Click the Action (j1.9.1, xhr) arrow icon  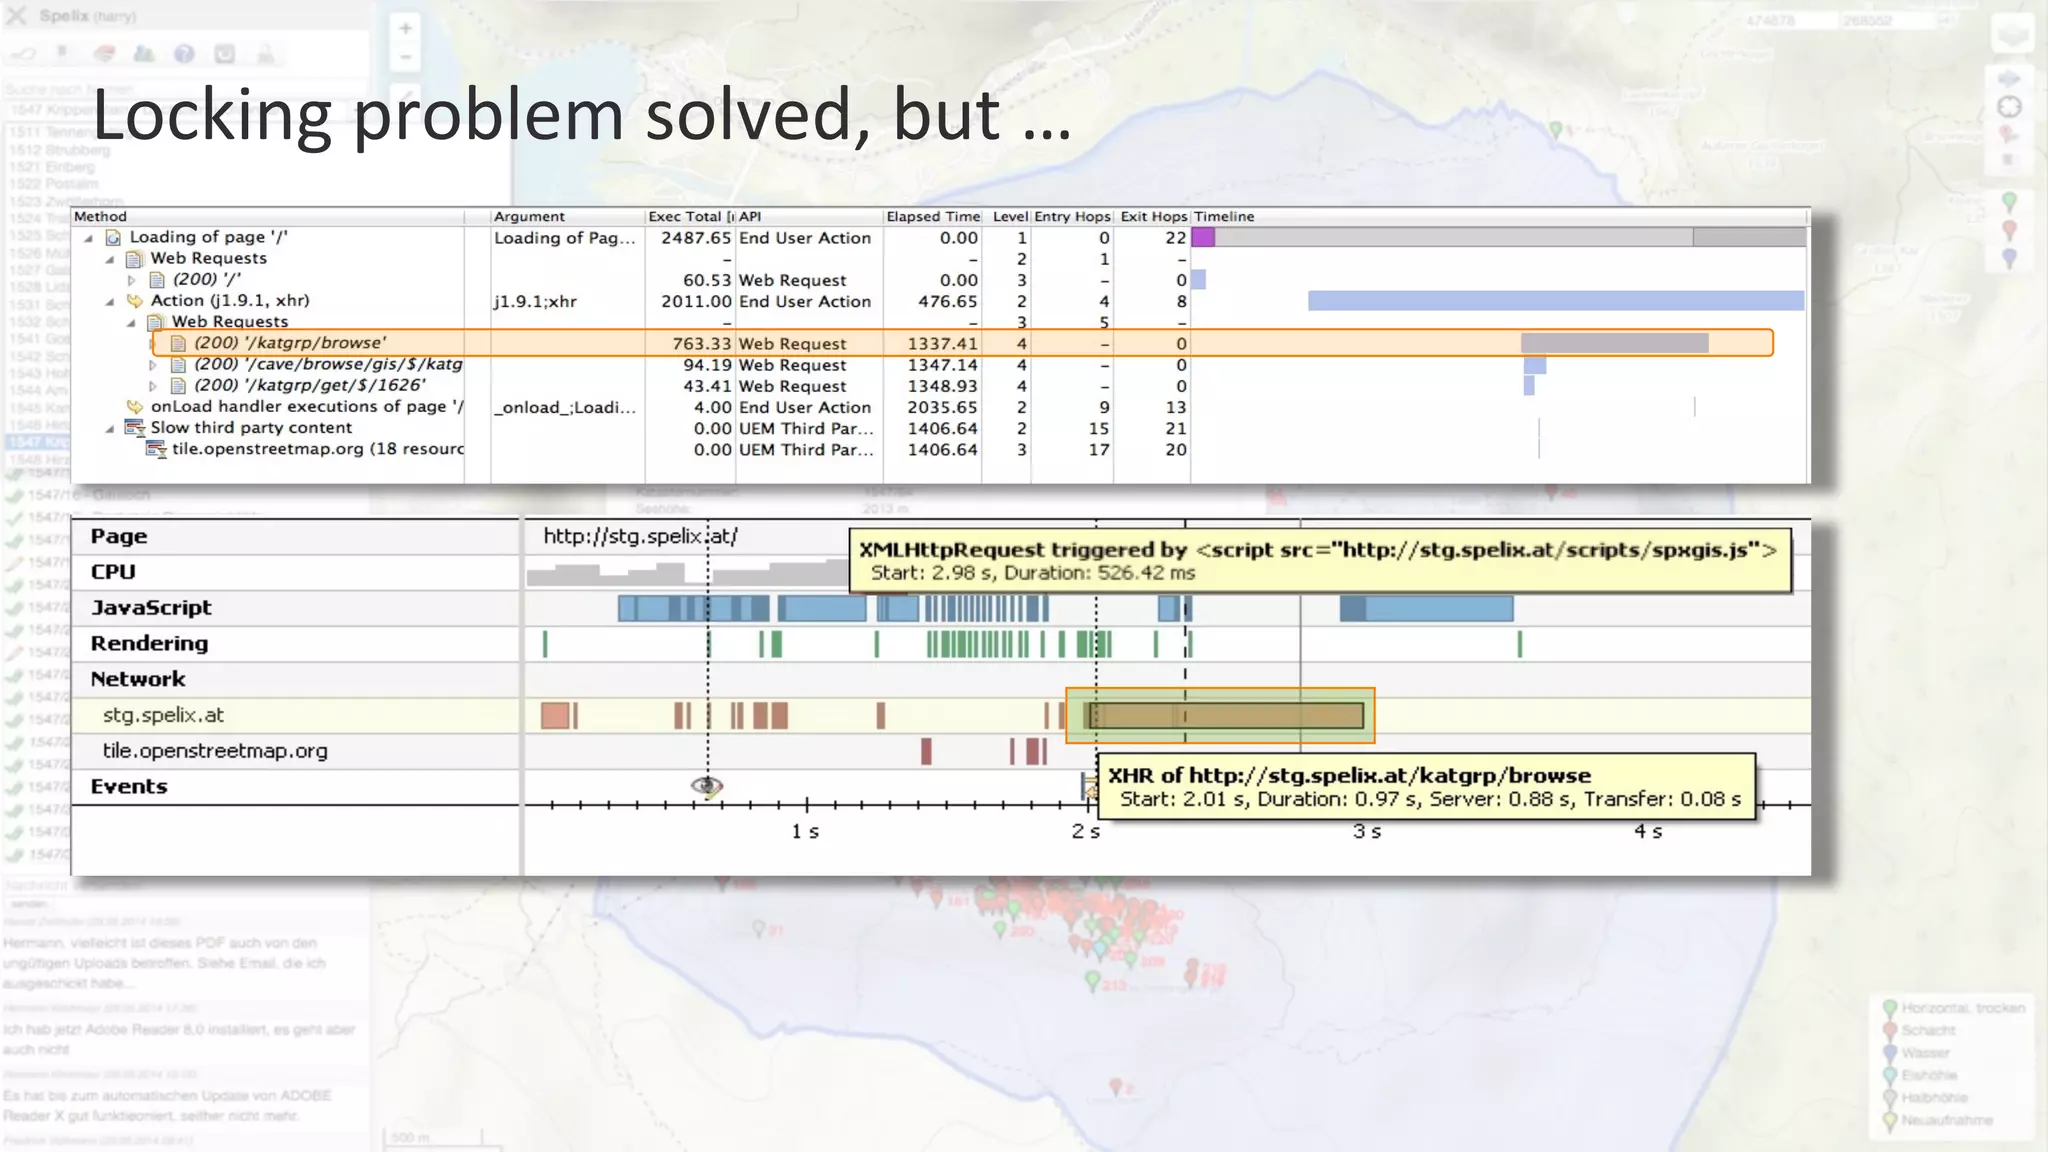pyautogui.click(x=134, y=301)
